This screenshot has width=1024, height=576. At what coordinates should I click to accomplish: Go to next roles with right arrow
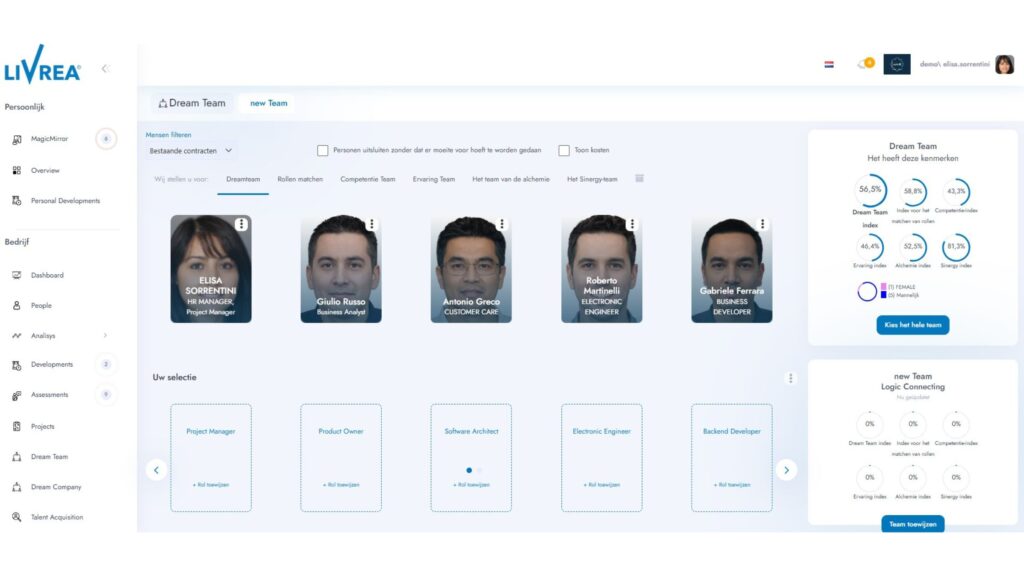pyautogui.click(x=786, y=470)
